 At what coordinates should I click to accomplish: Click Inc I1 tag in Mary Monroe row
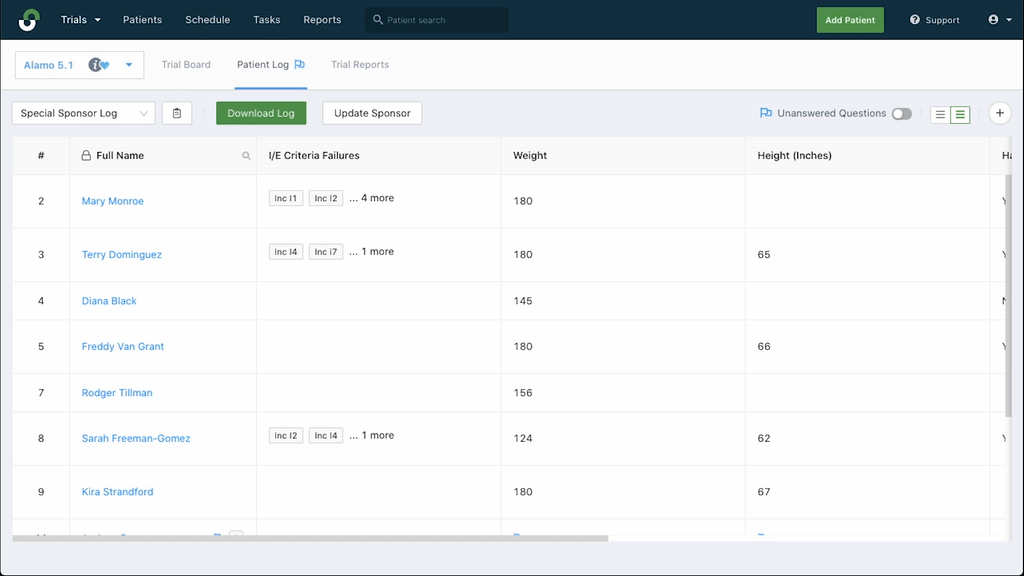coord(285,198)
